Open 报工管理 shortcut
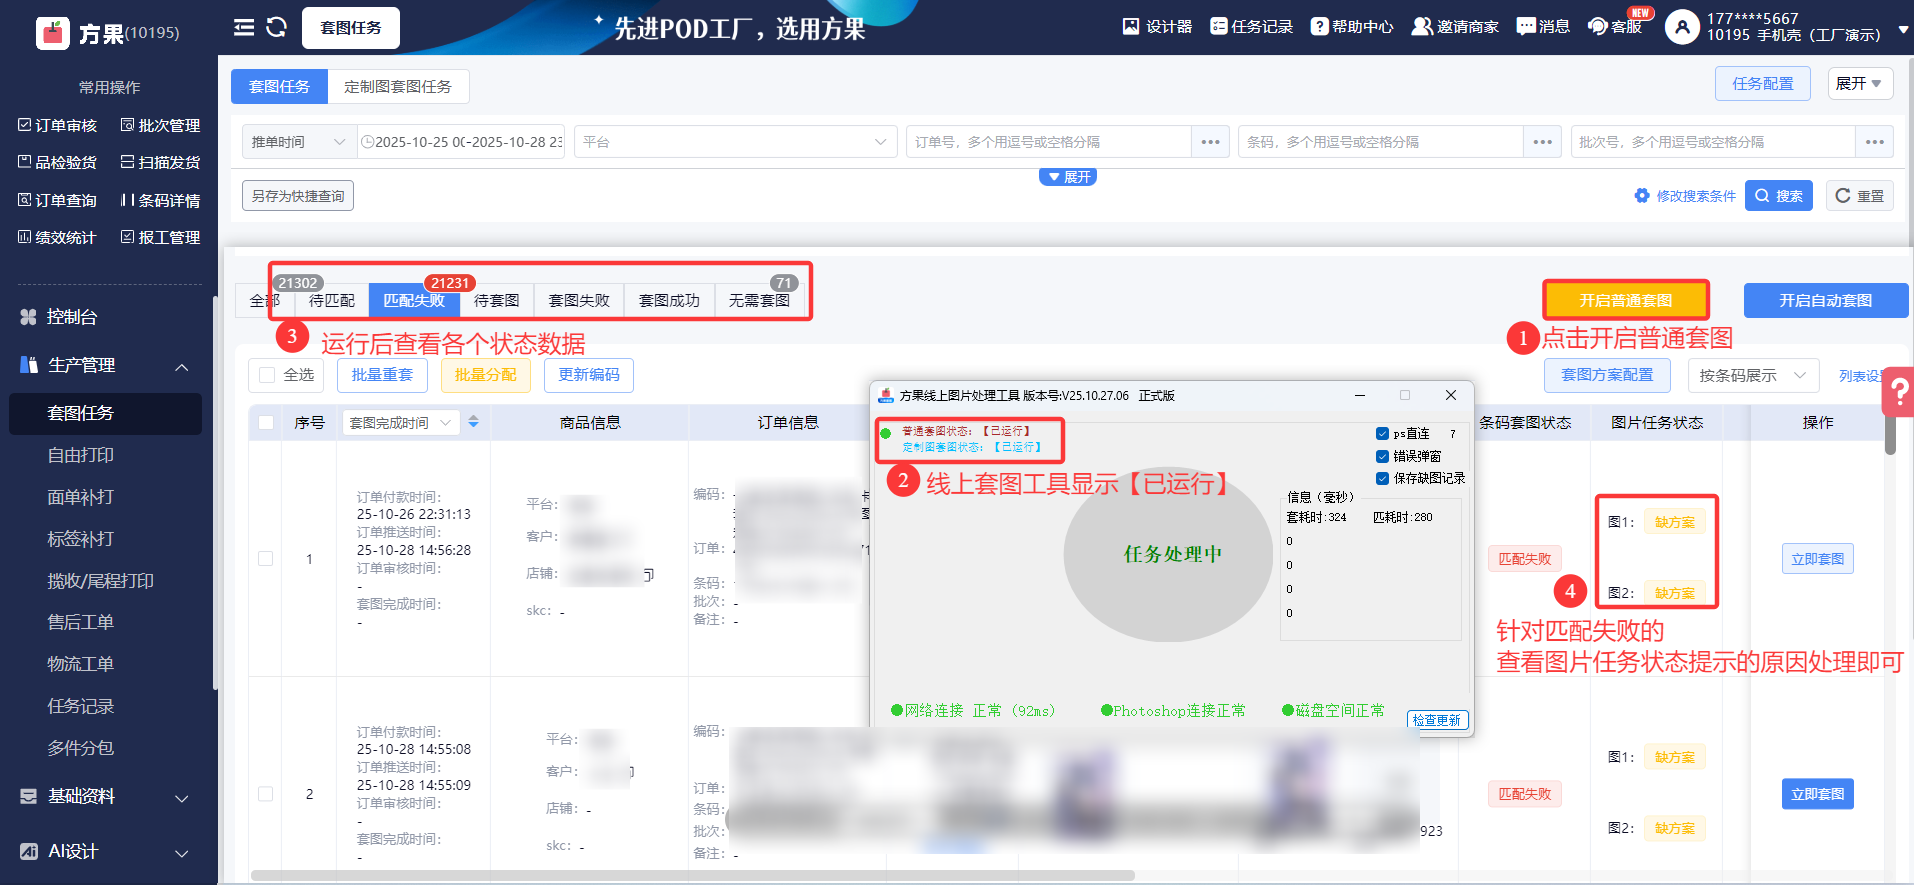1914x885 pixels. 160,237
